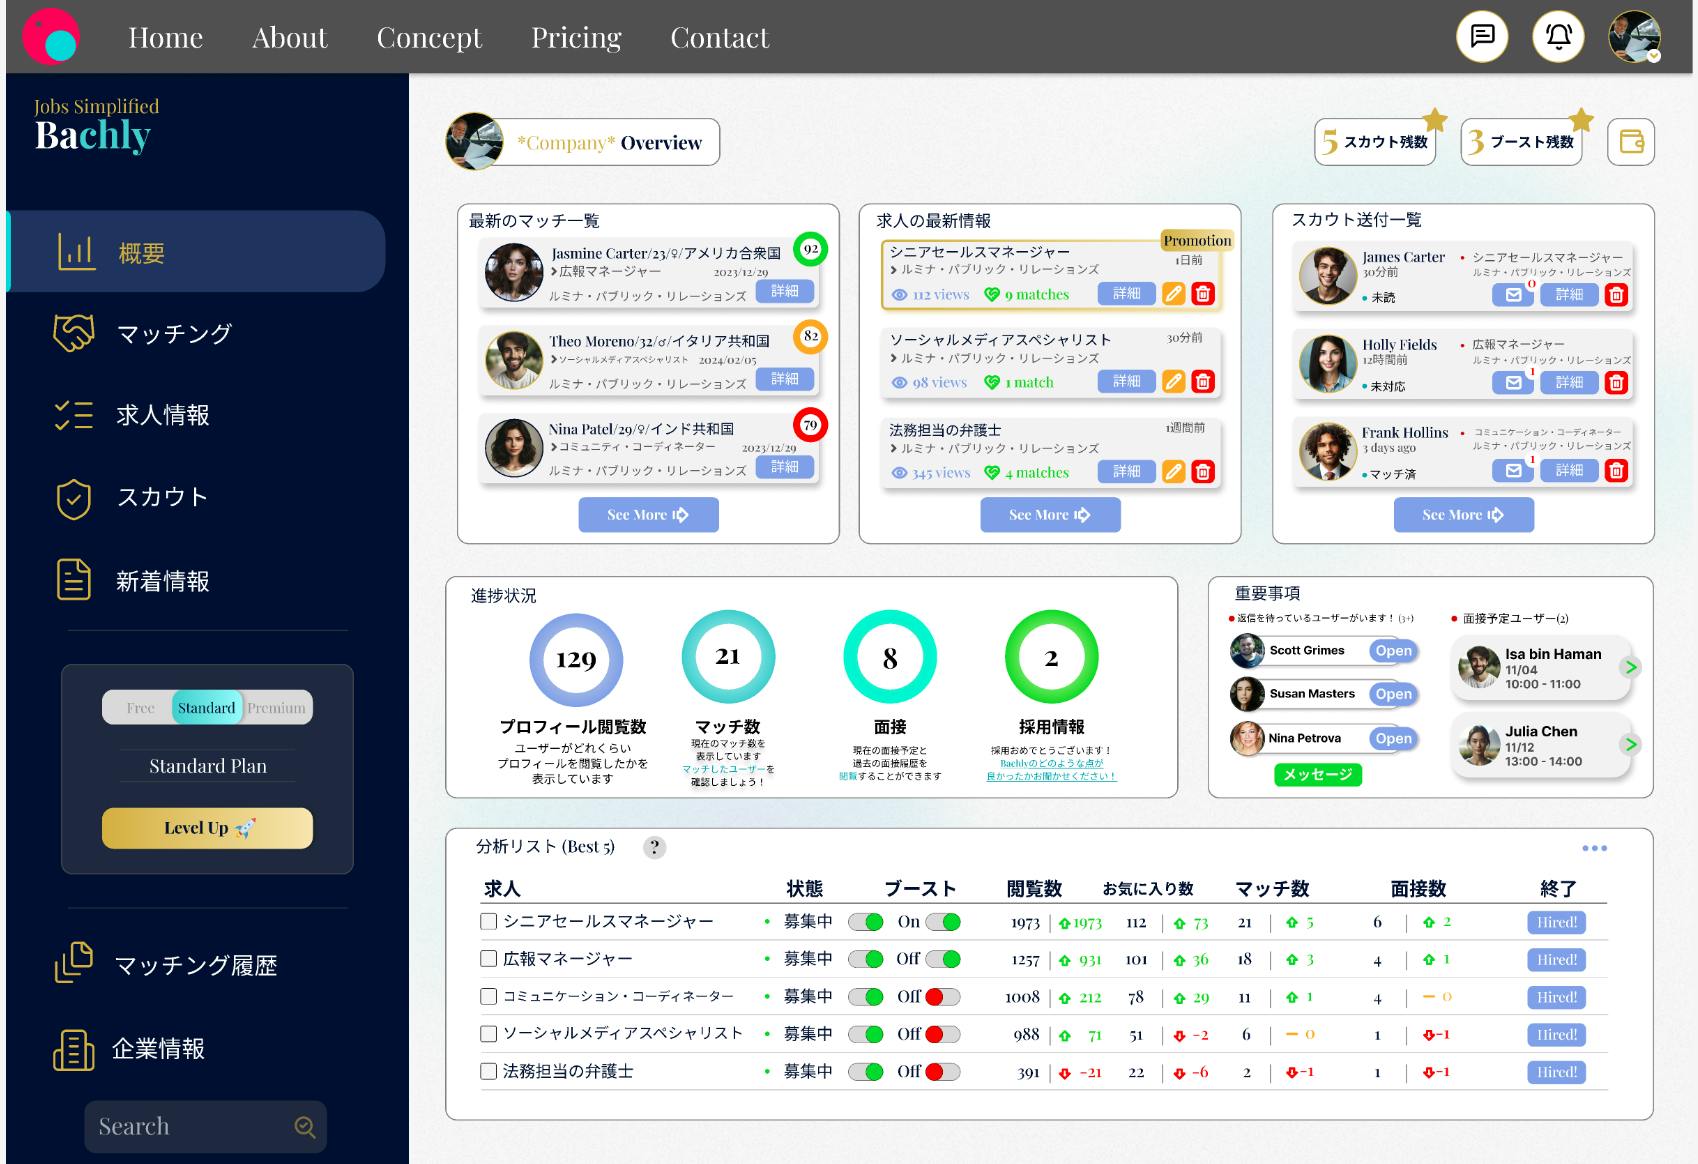The image size is (1698, 1164).
Task: Delete the 法務担当の弁護士 job posting
Action: [x=1203, y=472]
